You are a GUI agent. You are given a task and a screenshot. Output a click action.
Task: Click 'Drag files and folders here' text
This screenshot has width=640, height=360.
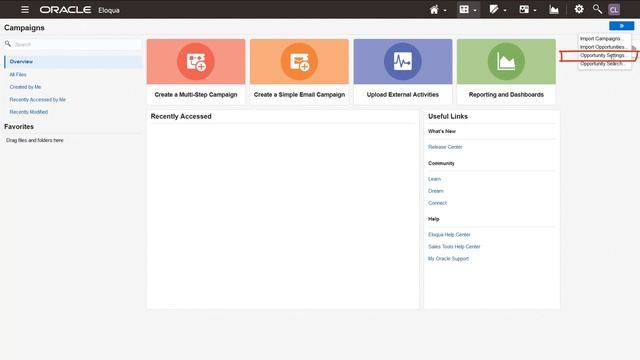(x=35, y=140)
